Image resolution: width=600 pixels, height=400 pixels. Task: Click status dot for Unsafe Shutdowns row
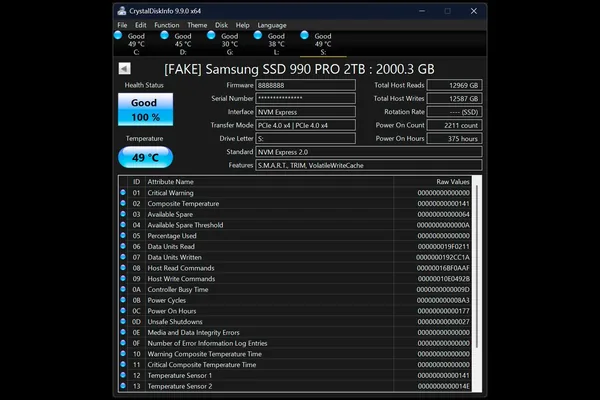pyautogui.click(x=123, y=321)
